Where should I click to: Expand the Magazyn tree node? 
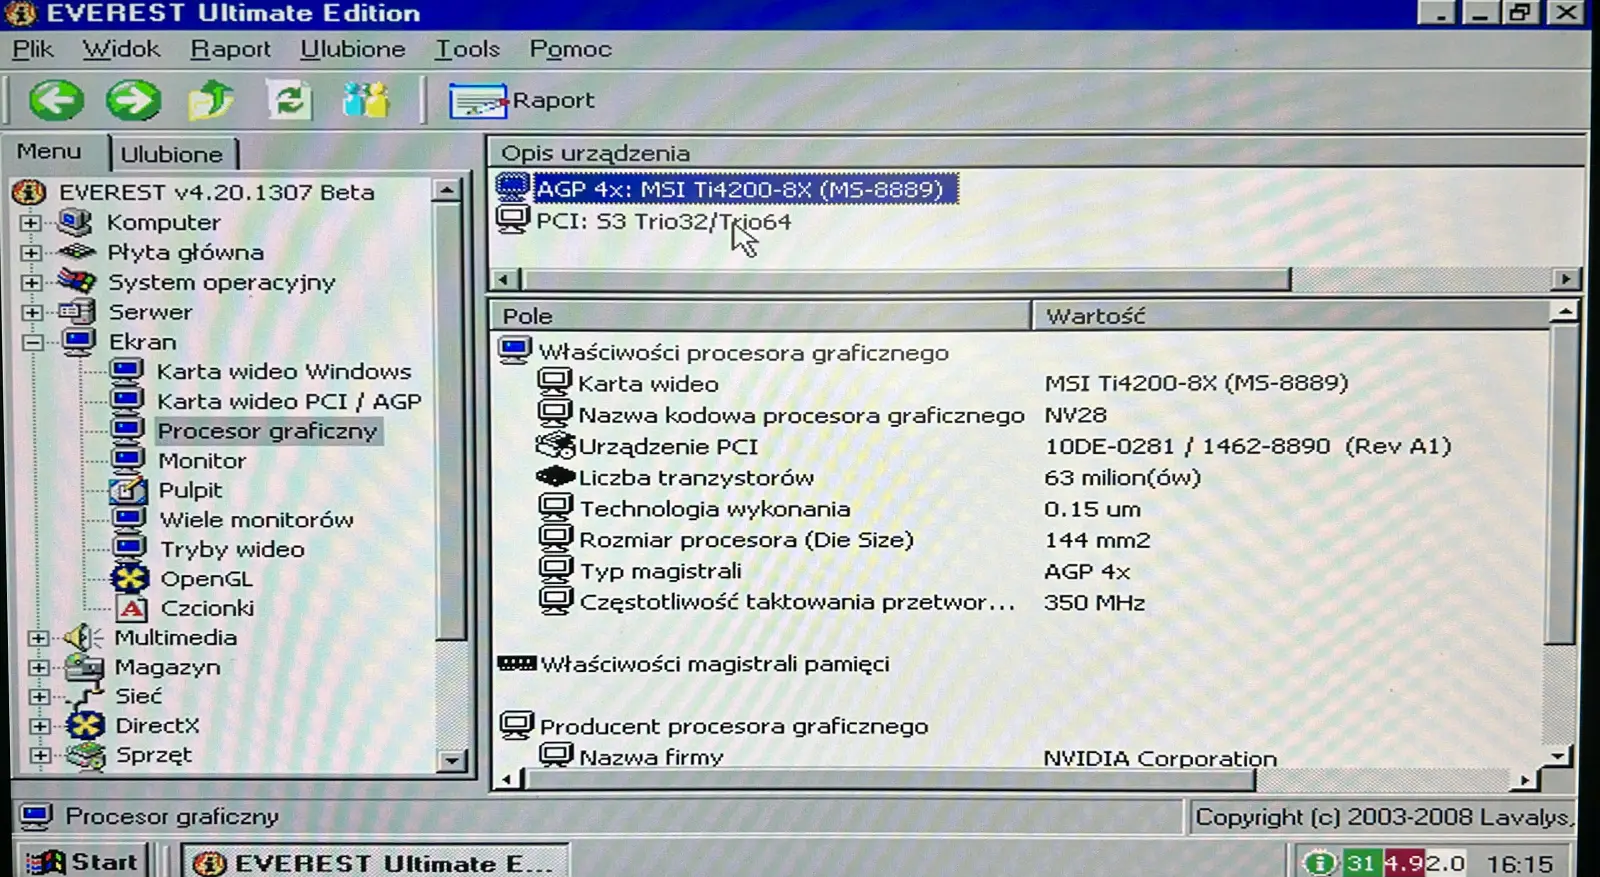click(x=38, y=667)
